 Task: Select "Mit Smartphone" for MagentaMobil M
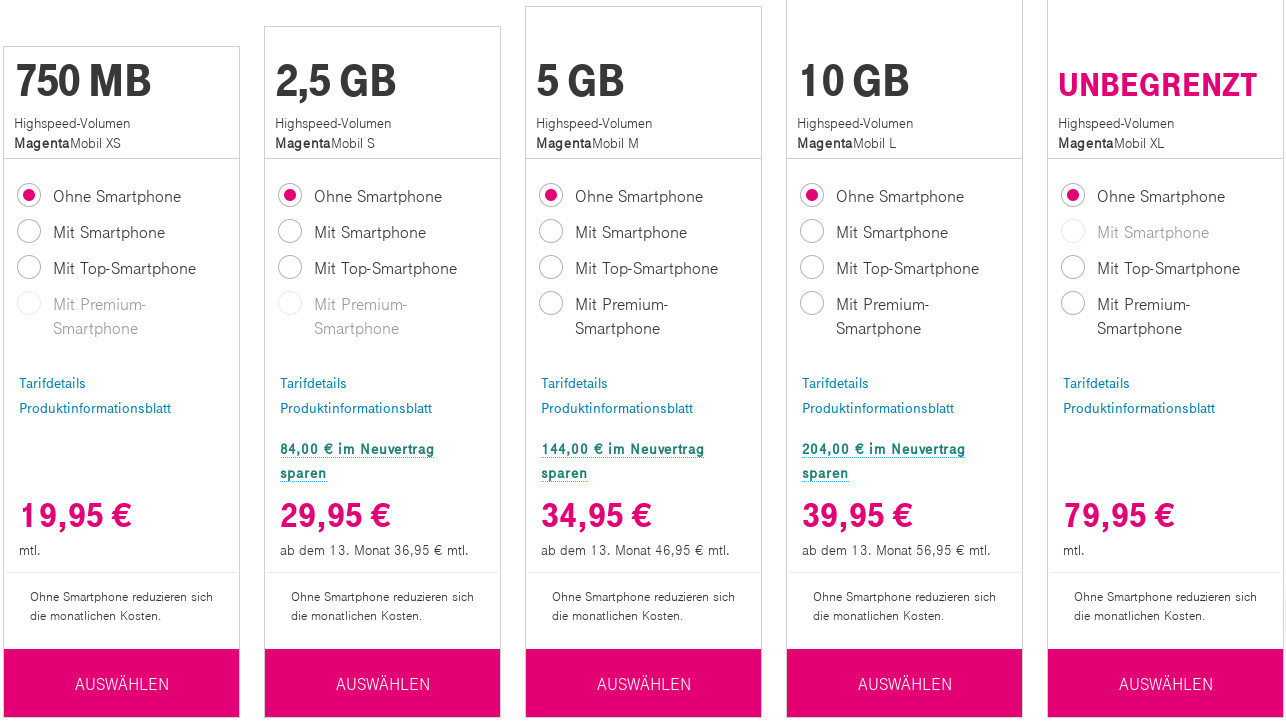(x=550, y=231)
